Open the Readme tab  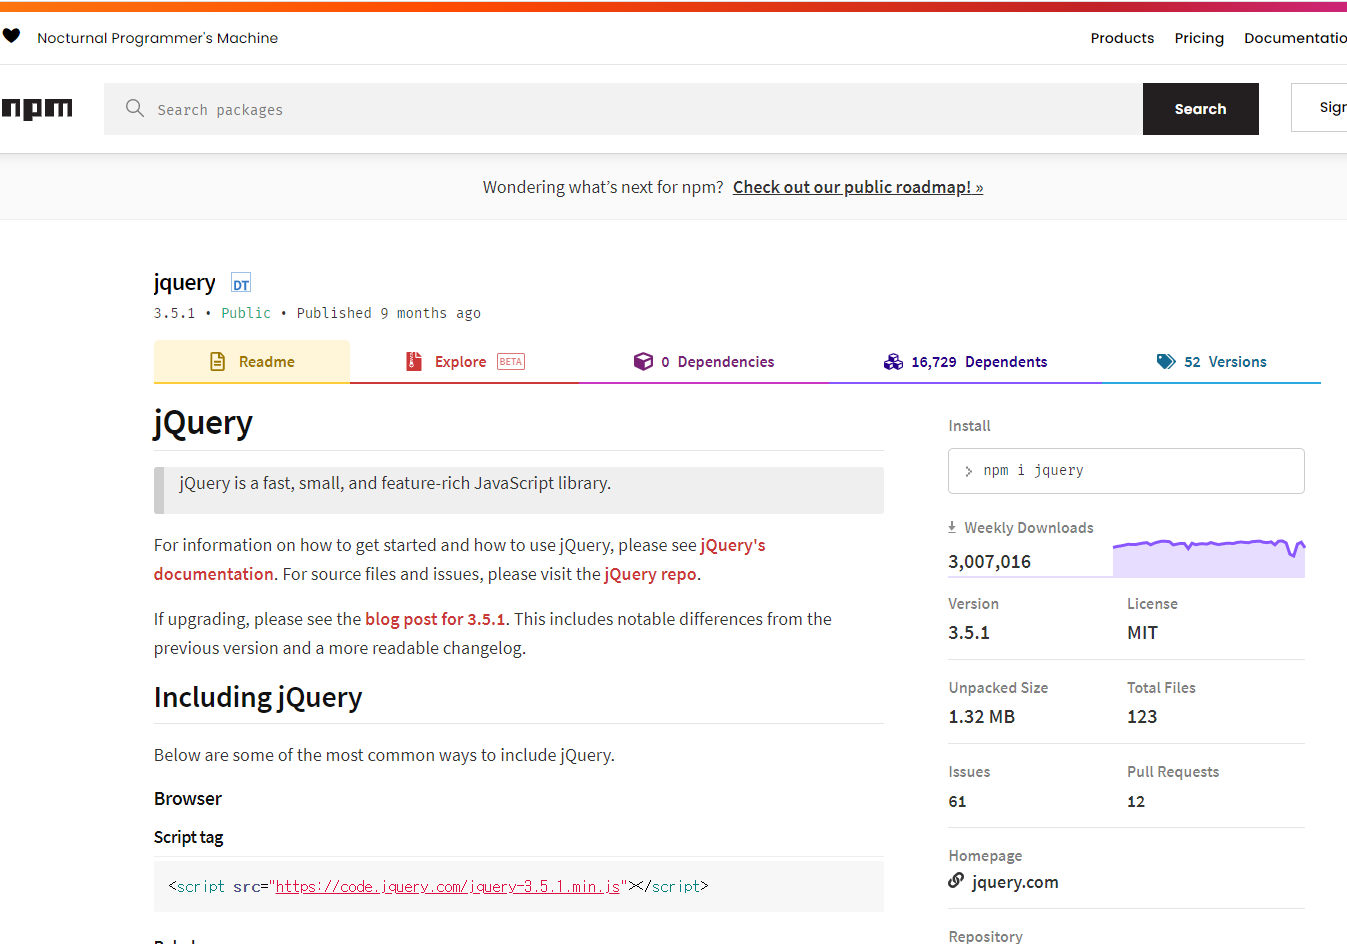252,362
